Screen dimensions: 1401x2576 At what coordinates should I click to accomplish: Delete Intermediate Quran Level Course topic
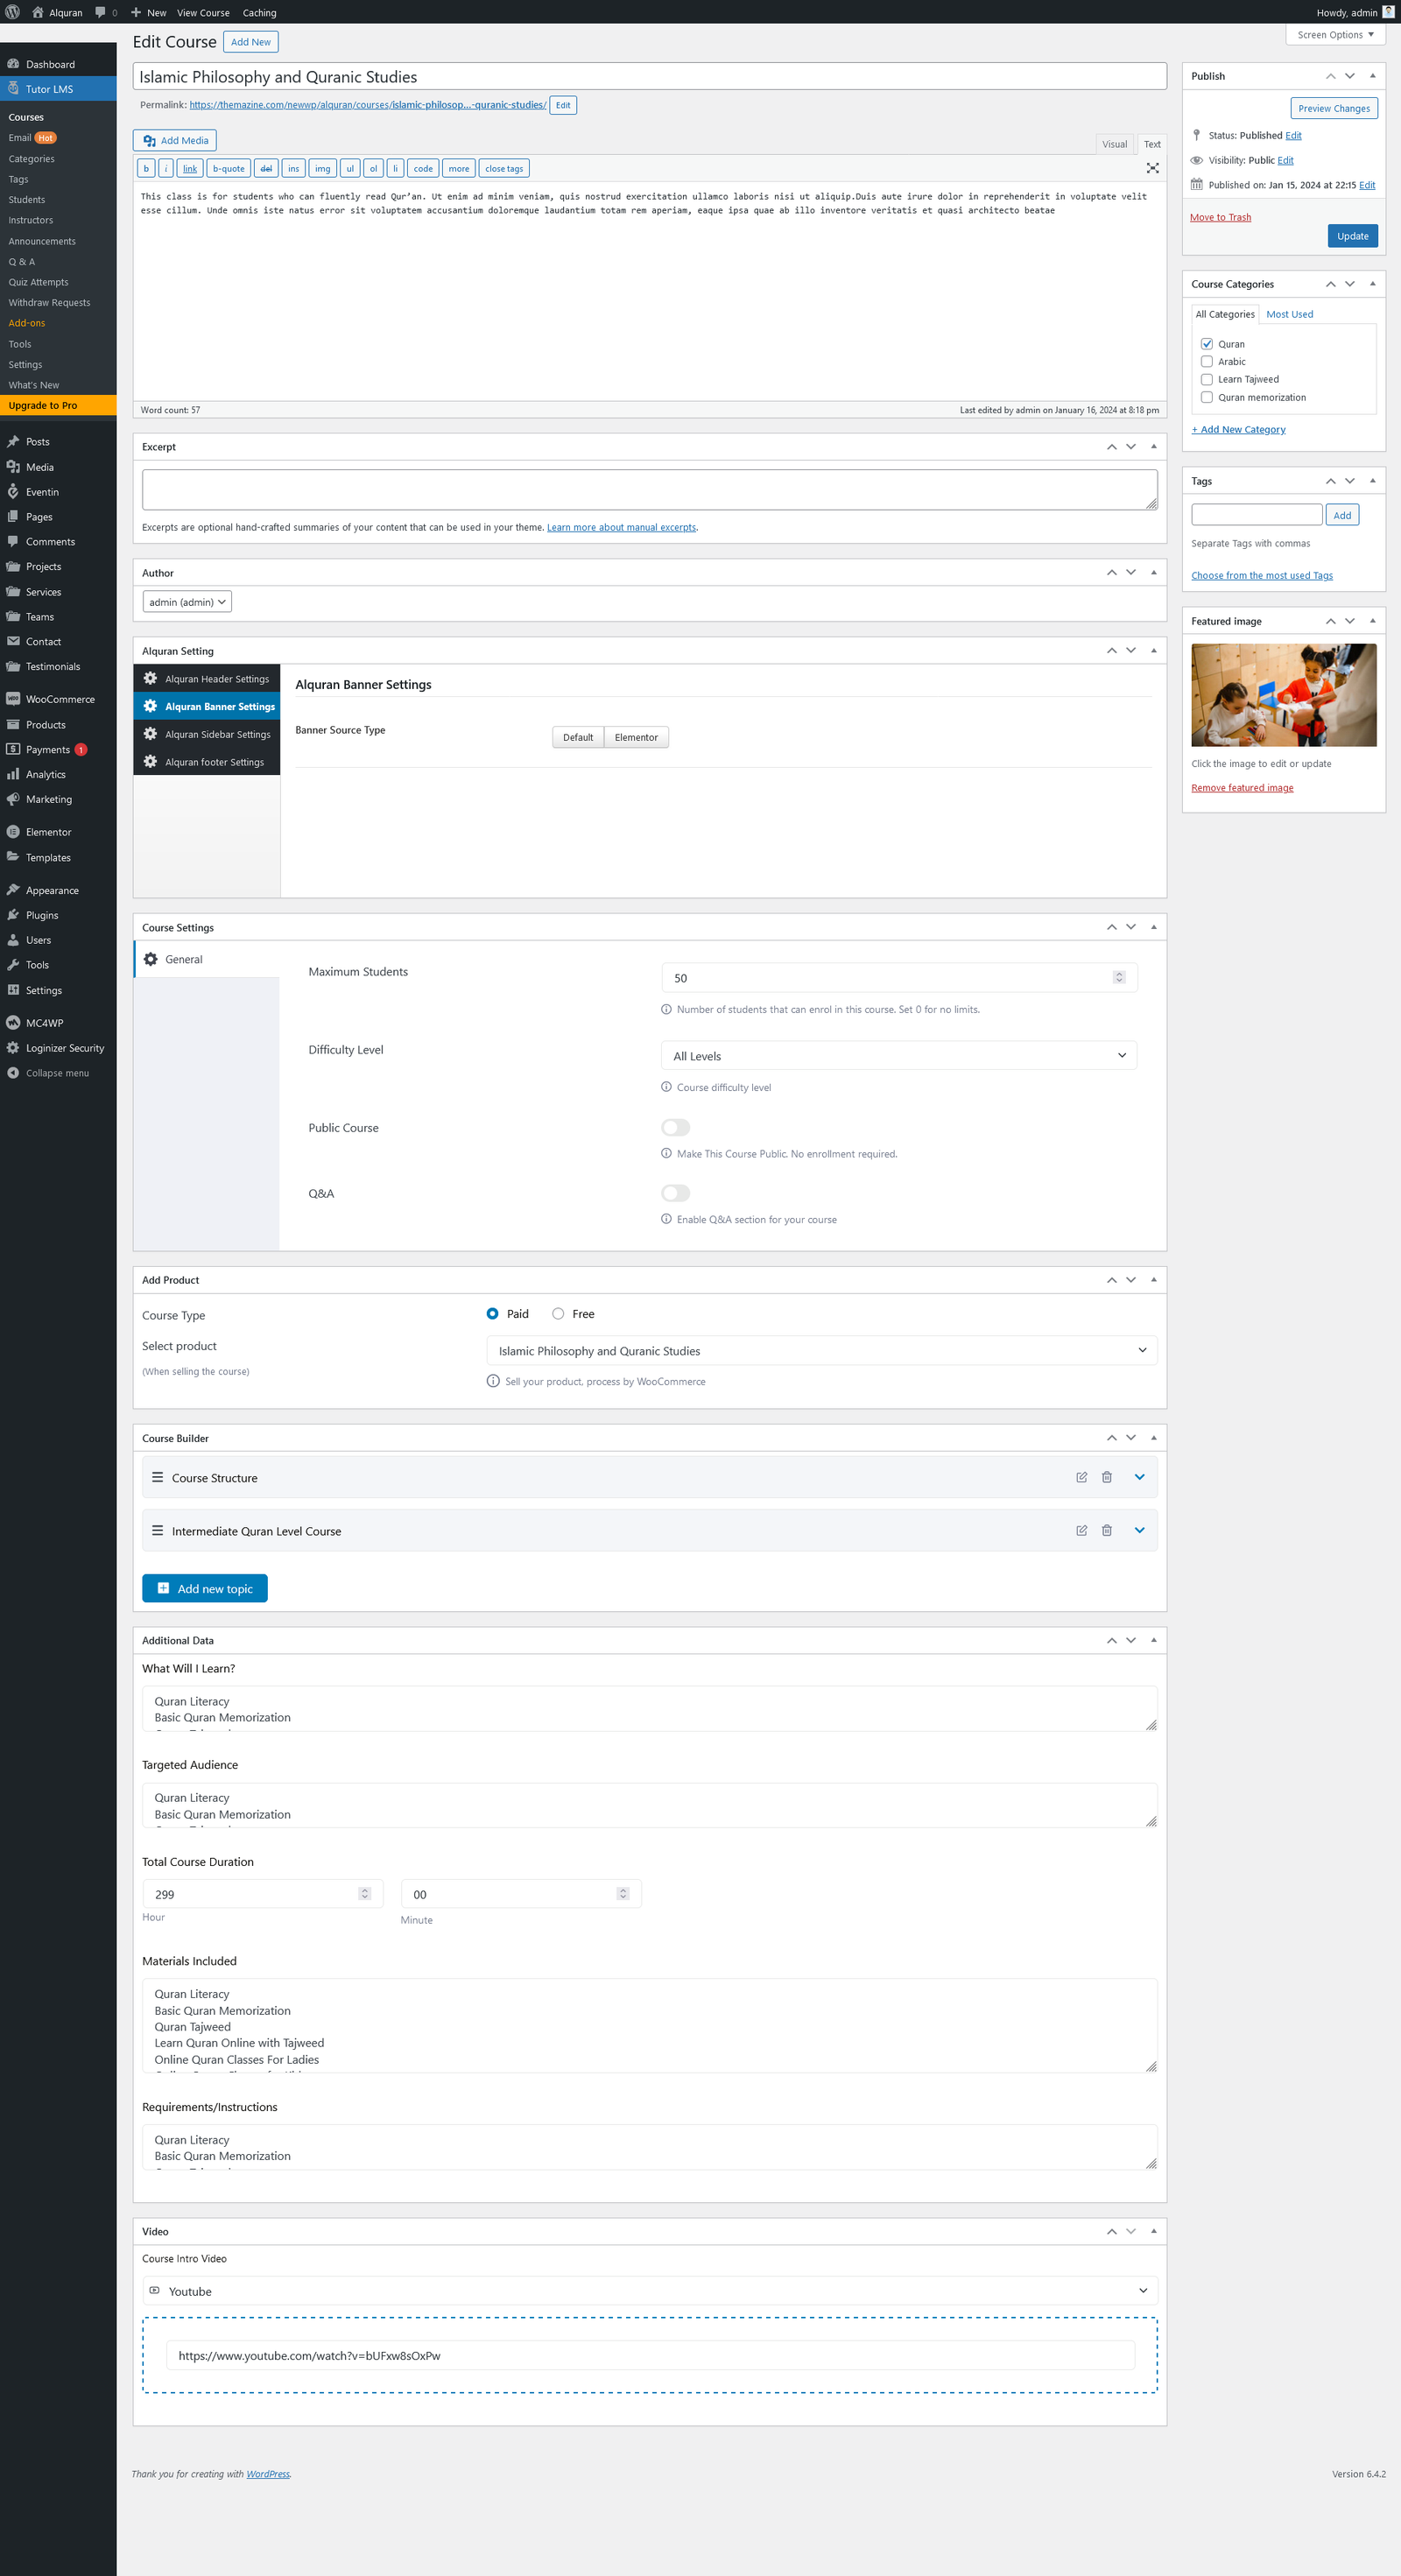(1106, 1530)
